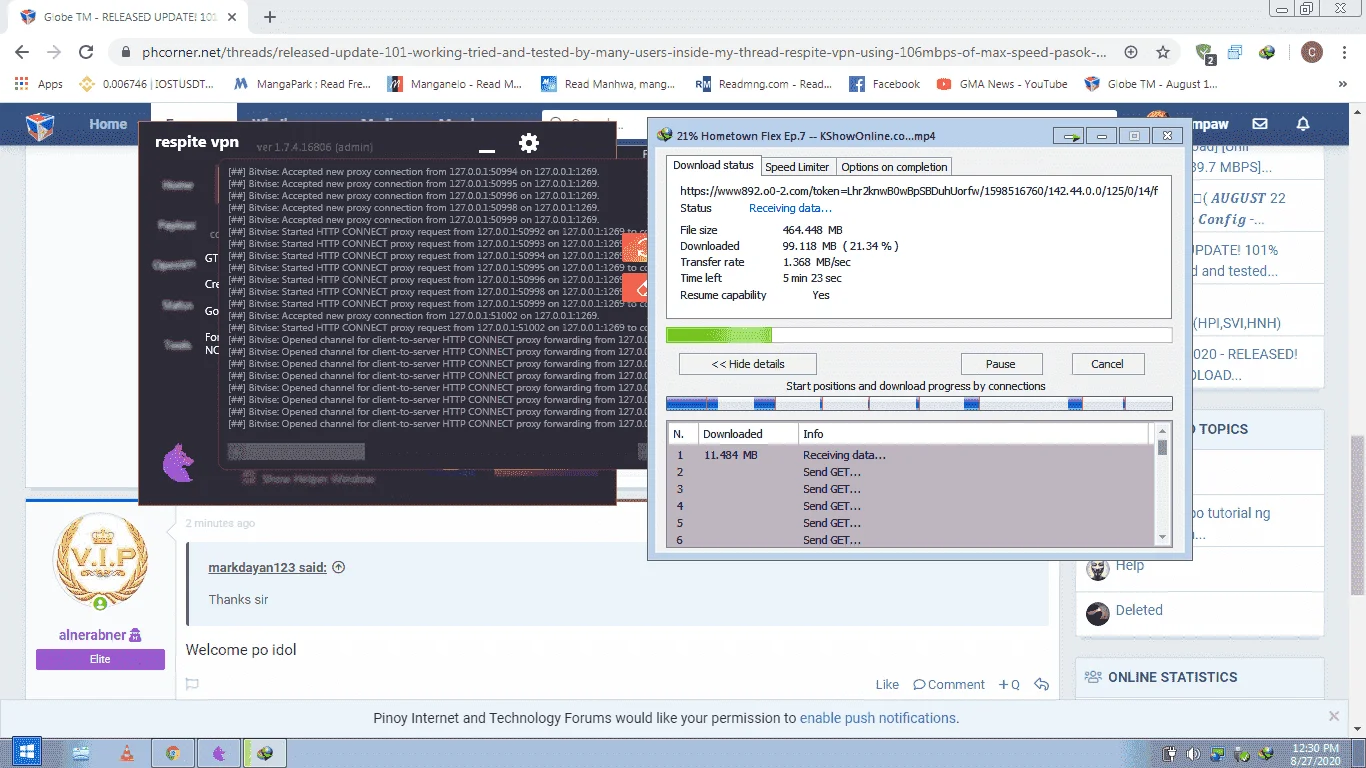
Task: Switch to IDM on the taskbar
Action: pos(265,753)
